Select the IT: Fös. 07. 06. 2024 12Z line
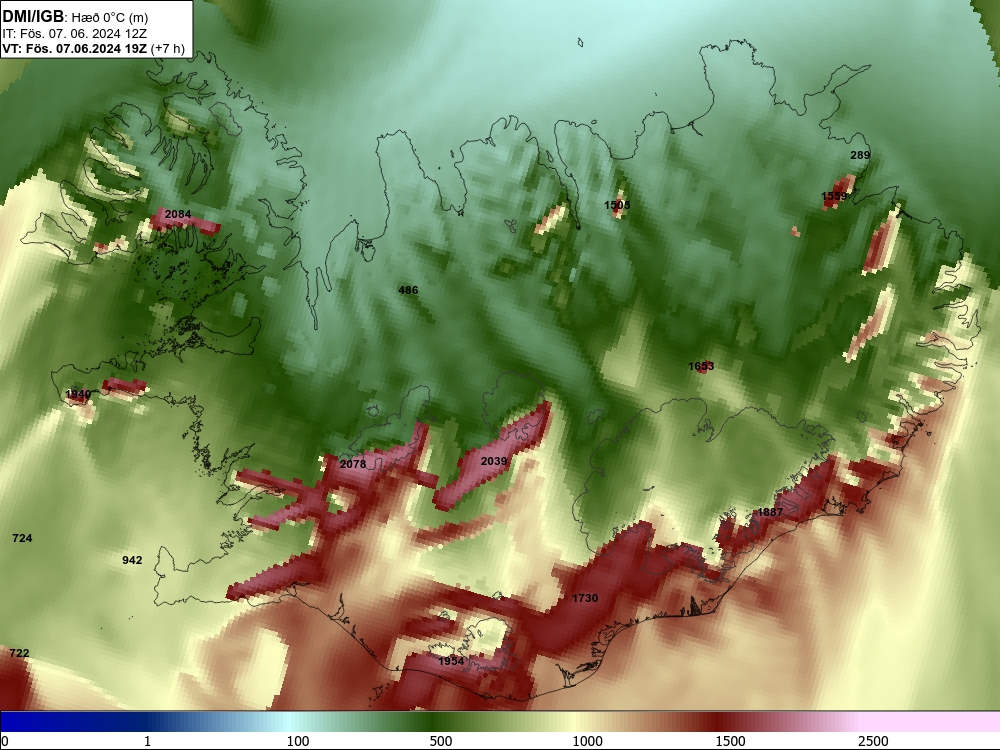 click(x=75, y=34)
